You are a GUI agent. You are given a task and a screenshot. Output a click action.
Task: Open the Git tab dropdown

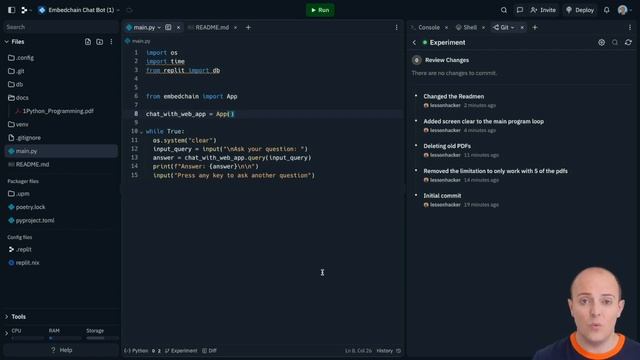point(512,27)
